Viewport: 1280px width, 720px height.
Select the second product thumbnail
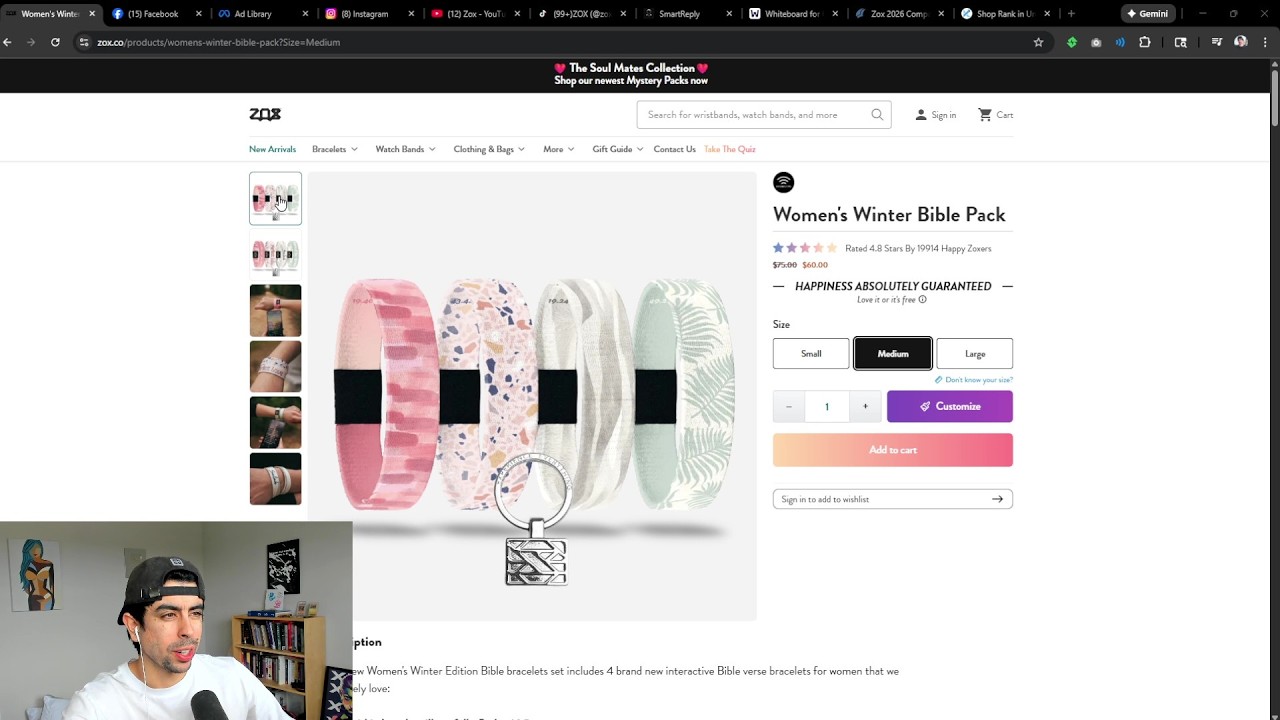[275, 254]
